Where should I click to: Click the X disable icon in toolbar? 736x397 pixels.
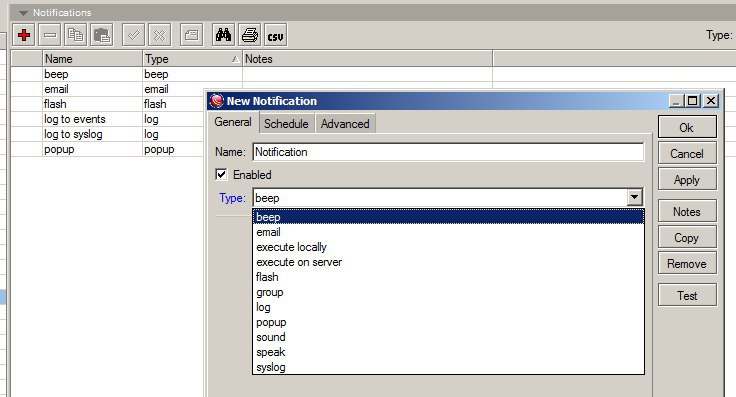160,35
